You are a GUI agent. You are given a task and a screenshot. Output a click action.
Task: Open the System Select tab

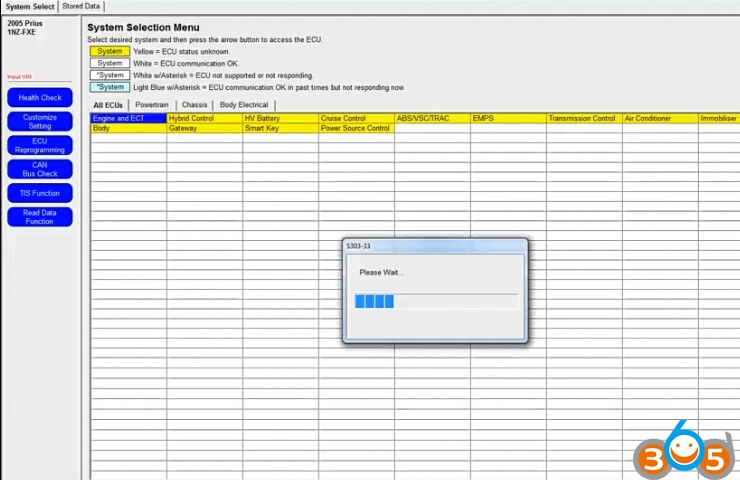29,7
